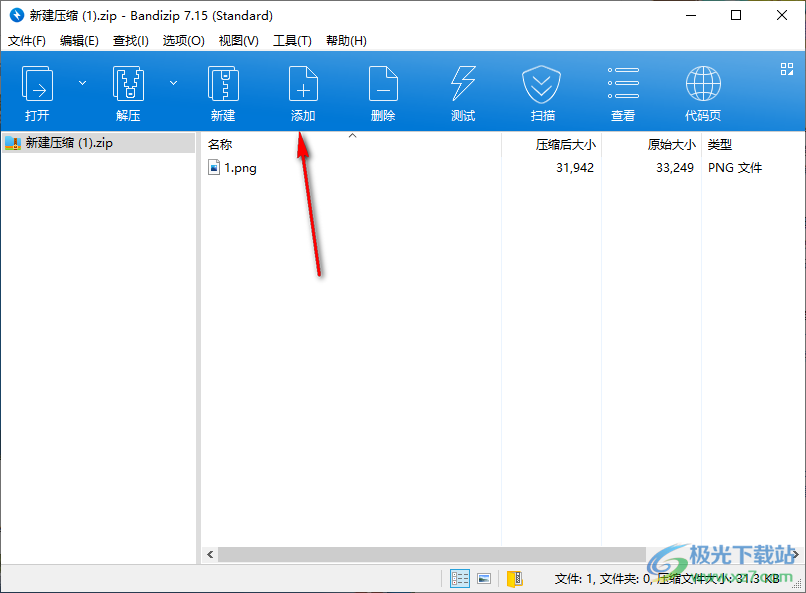The height and width of the screenshot is (593, 806).
Task: Click the Bandizip app icon in title bar
Action: 17,15
